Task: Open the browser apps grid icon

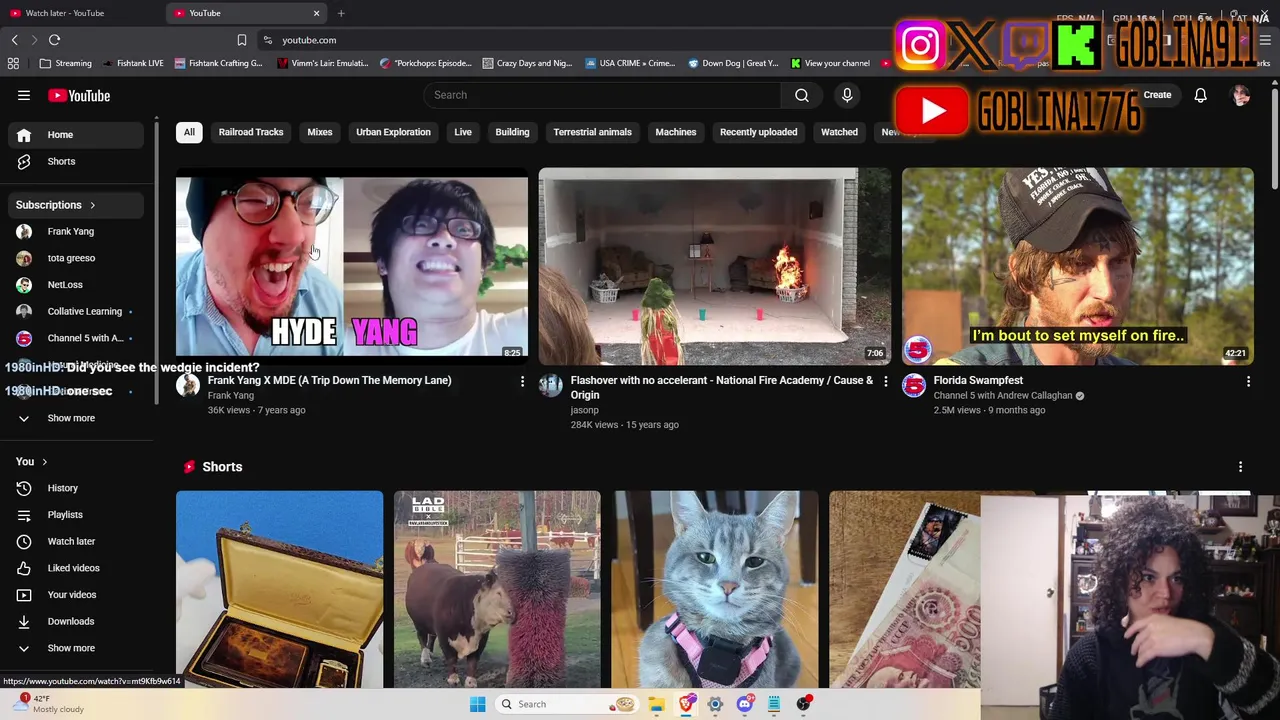Action: pos(13,63)
